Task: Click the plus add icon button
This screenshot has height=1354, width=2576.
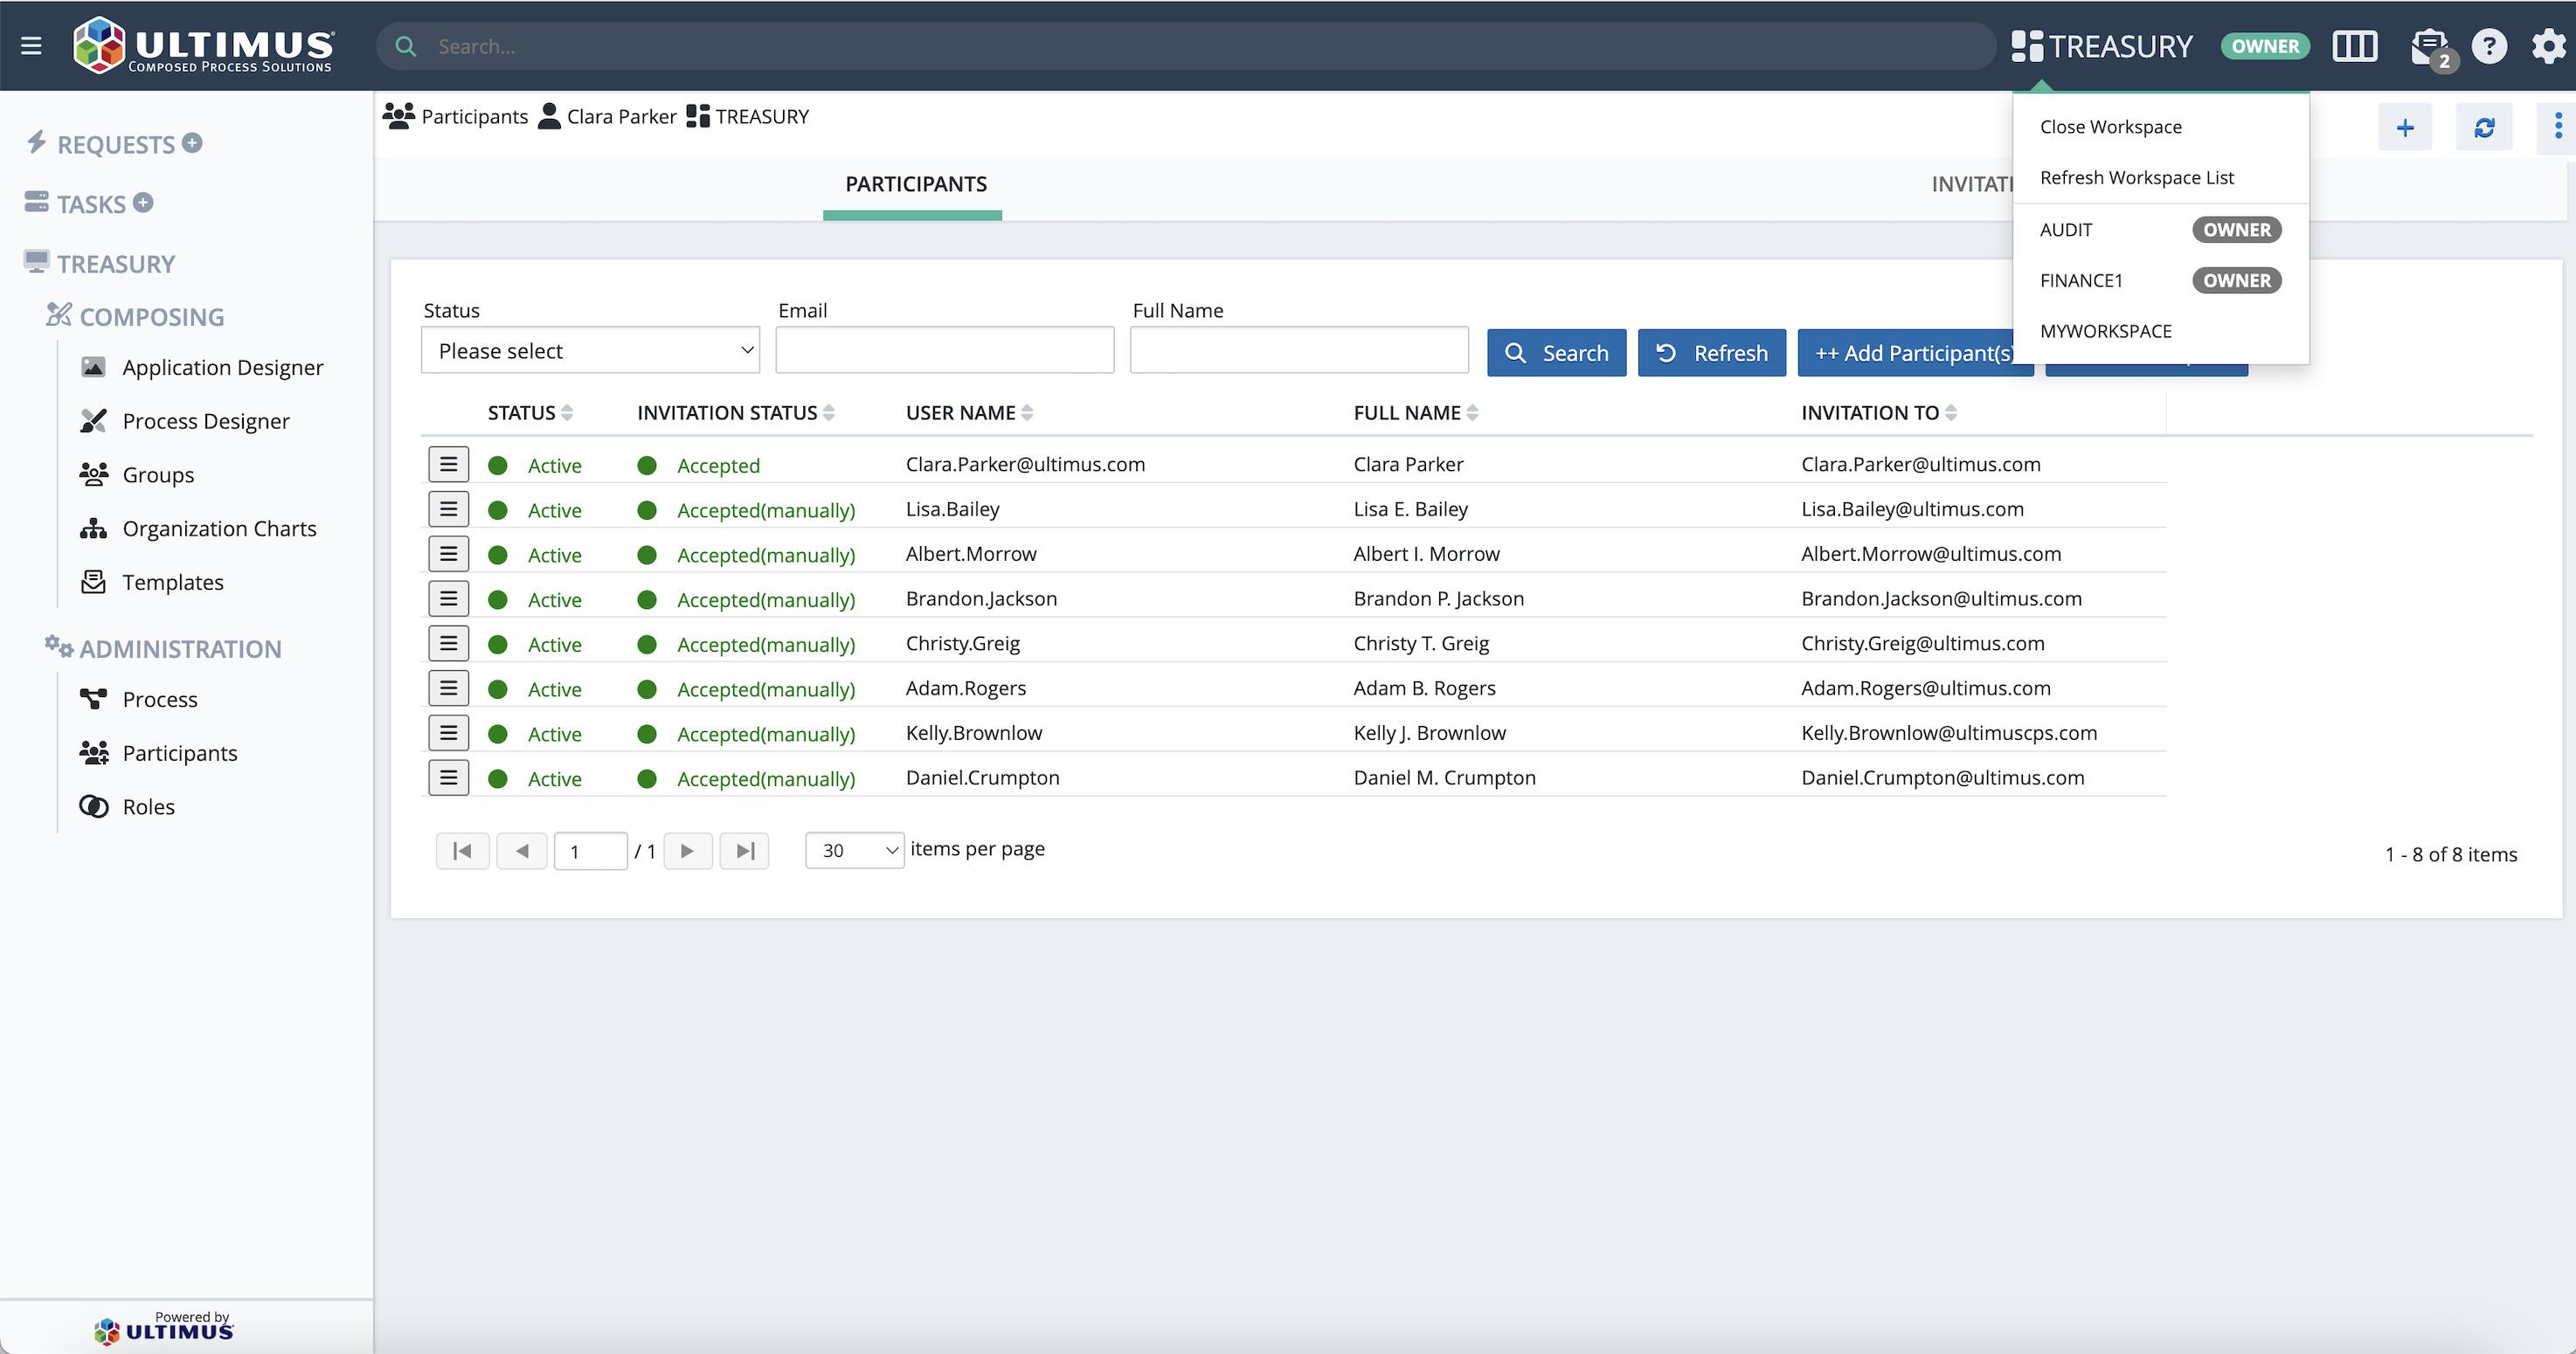Action: (x=2405, y=128)
